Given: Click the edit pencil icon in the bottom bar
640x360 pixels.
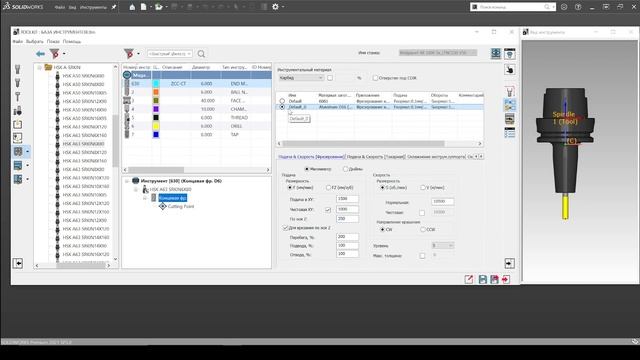Looking at the screenshot, I should (x=469, y=279).
